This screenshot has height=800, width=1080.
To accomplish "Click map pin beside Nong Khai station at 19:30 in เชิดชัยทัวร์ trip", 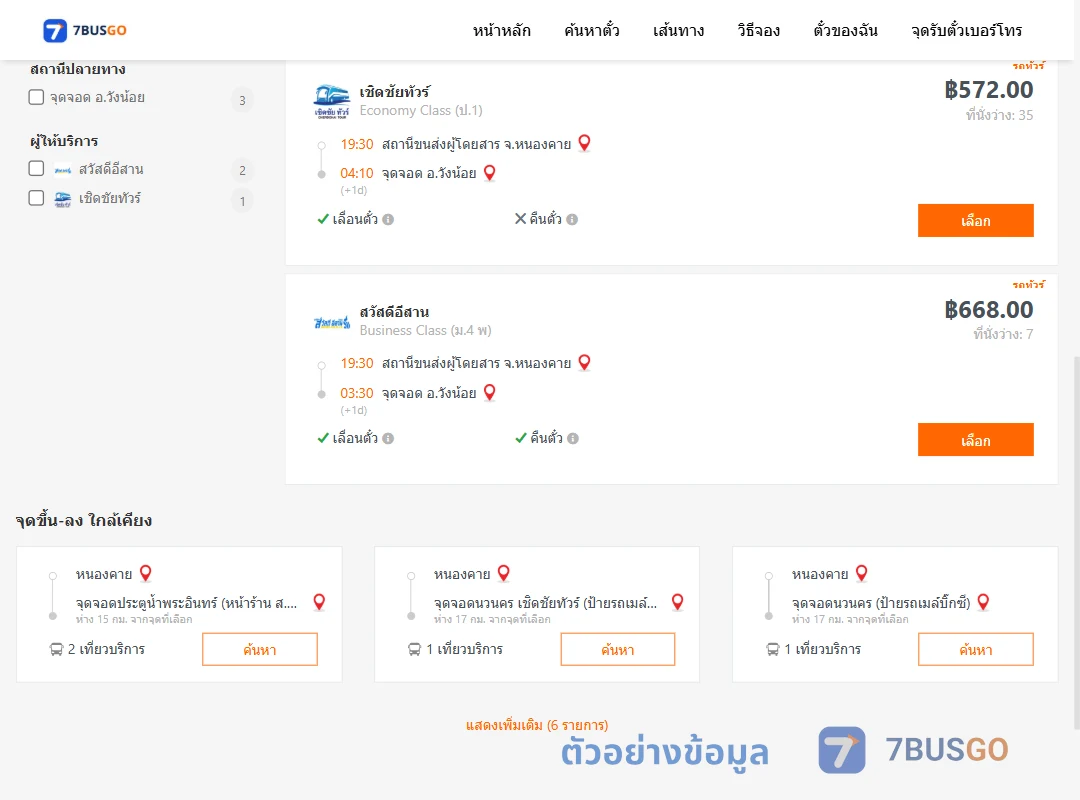I will click(584, 143).
